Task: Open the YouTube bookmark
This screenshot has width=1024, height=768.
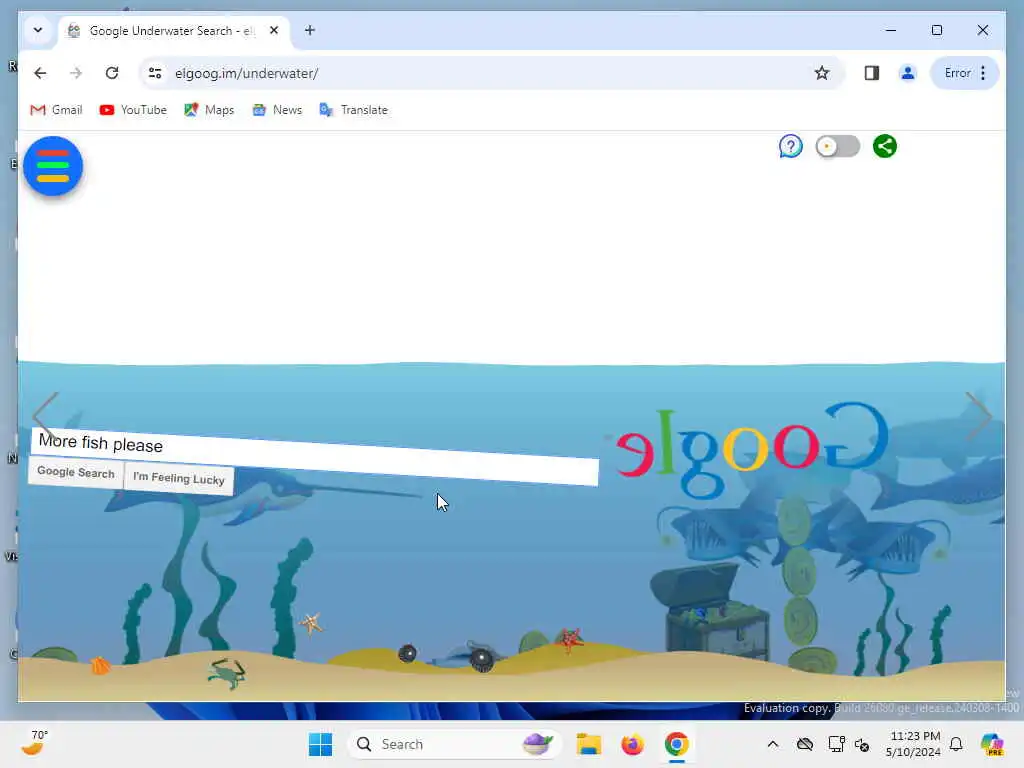Action: point(133,110)
